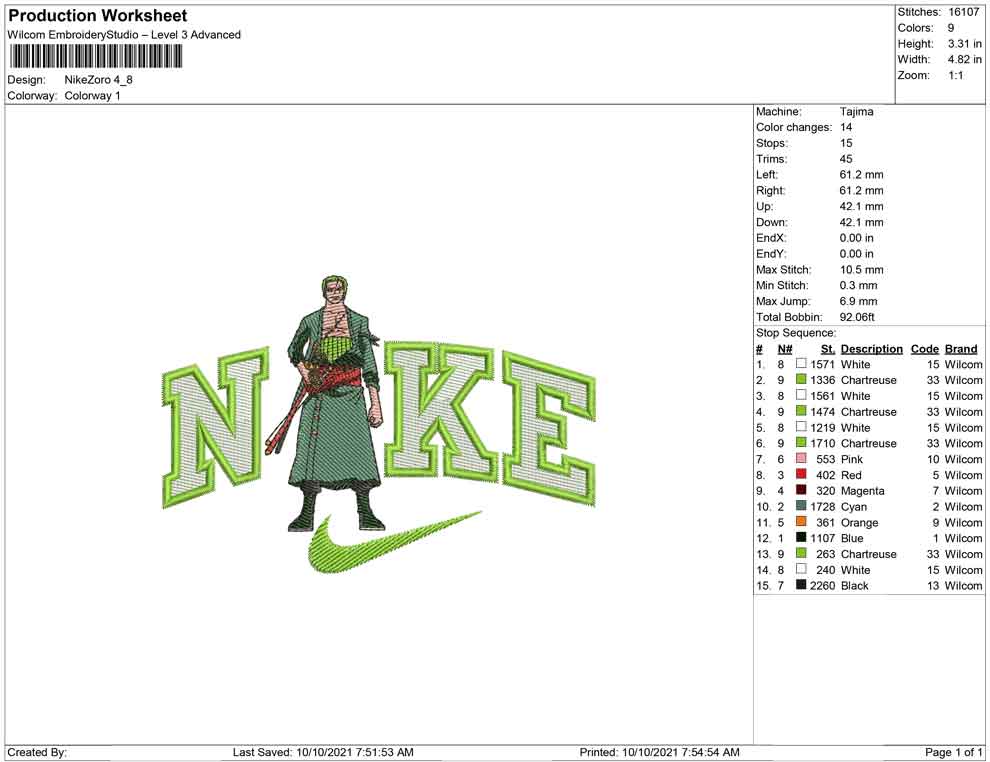This screenshot has width=990, height=762.
Task: Click the Colors value 9
Action: (951, 28)
